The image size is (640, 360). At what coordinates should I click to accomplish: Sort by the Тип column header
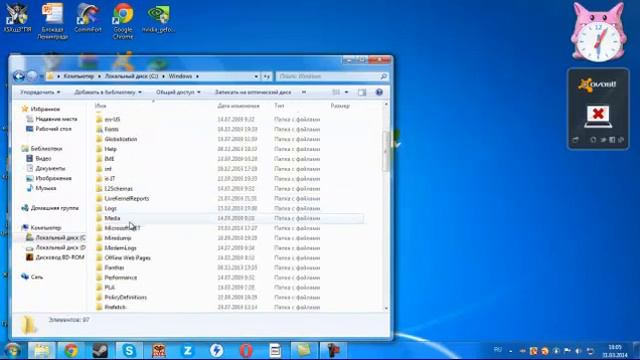[279, 106]
